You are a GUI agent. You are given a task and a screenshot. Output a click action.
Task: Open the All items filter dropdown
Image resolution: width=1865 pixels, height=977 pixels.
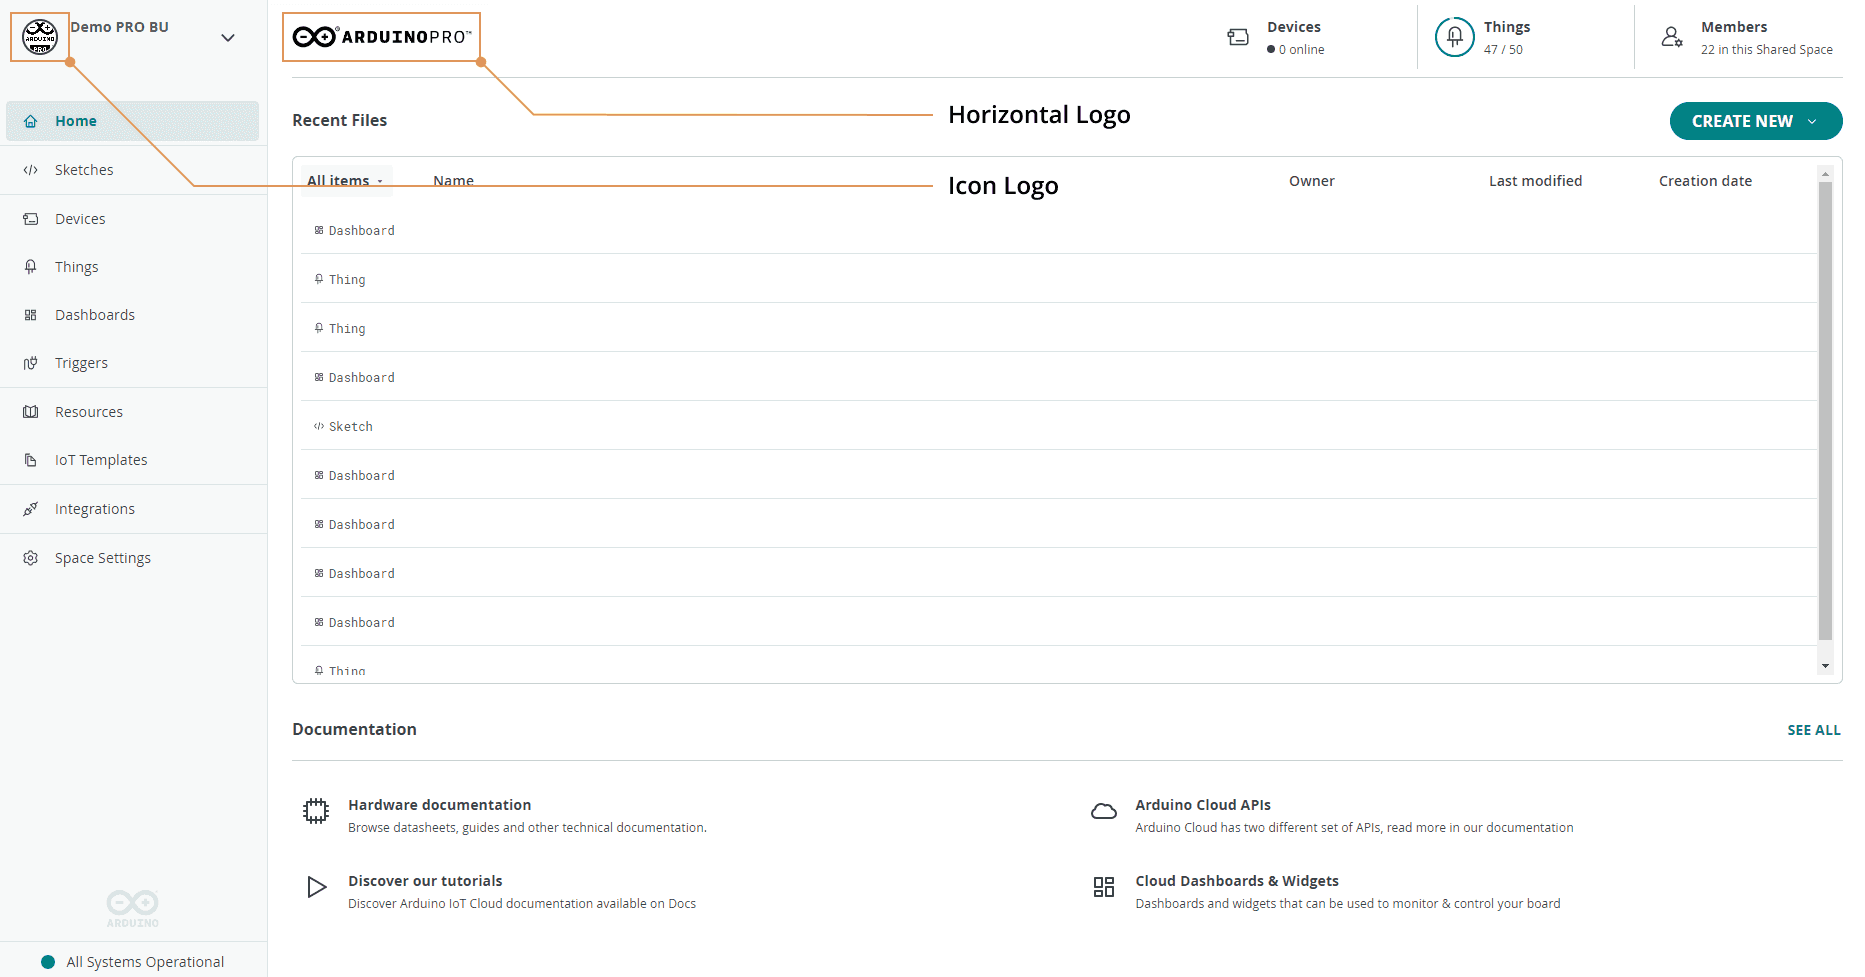pos(345,181)
